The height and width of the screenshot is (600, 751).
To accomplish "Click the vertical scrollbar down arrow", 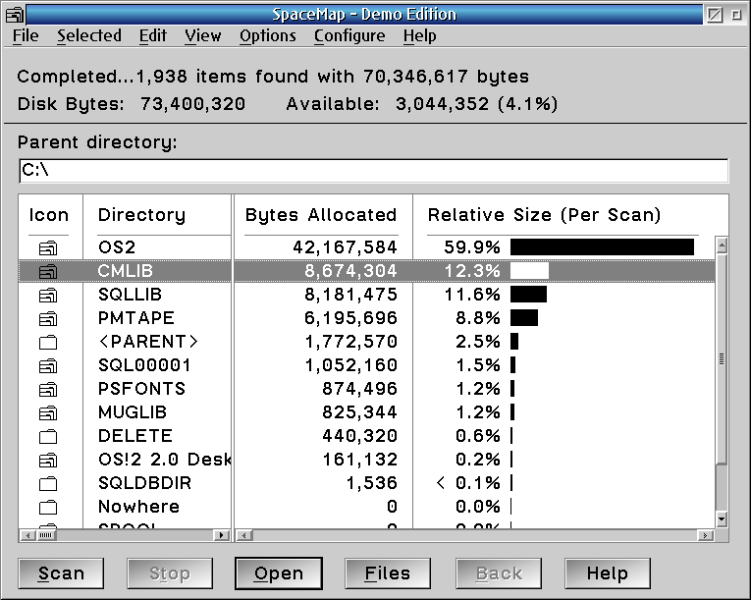I will (722, 519).
